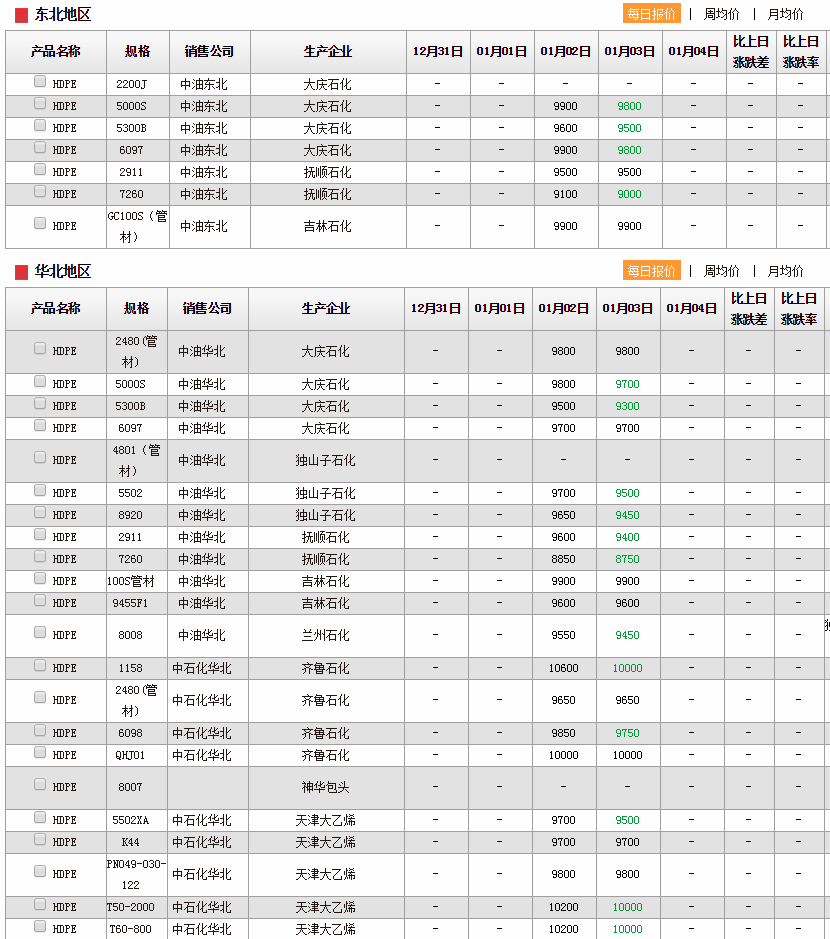Click 产品名称 header in 东北地区 table
The width and height of the screenshot is (830, 939).
56,52
